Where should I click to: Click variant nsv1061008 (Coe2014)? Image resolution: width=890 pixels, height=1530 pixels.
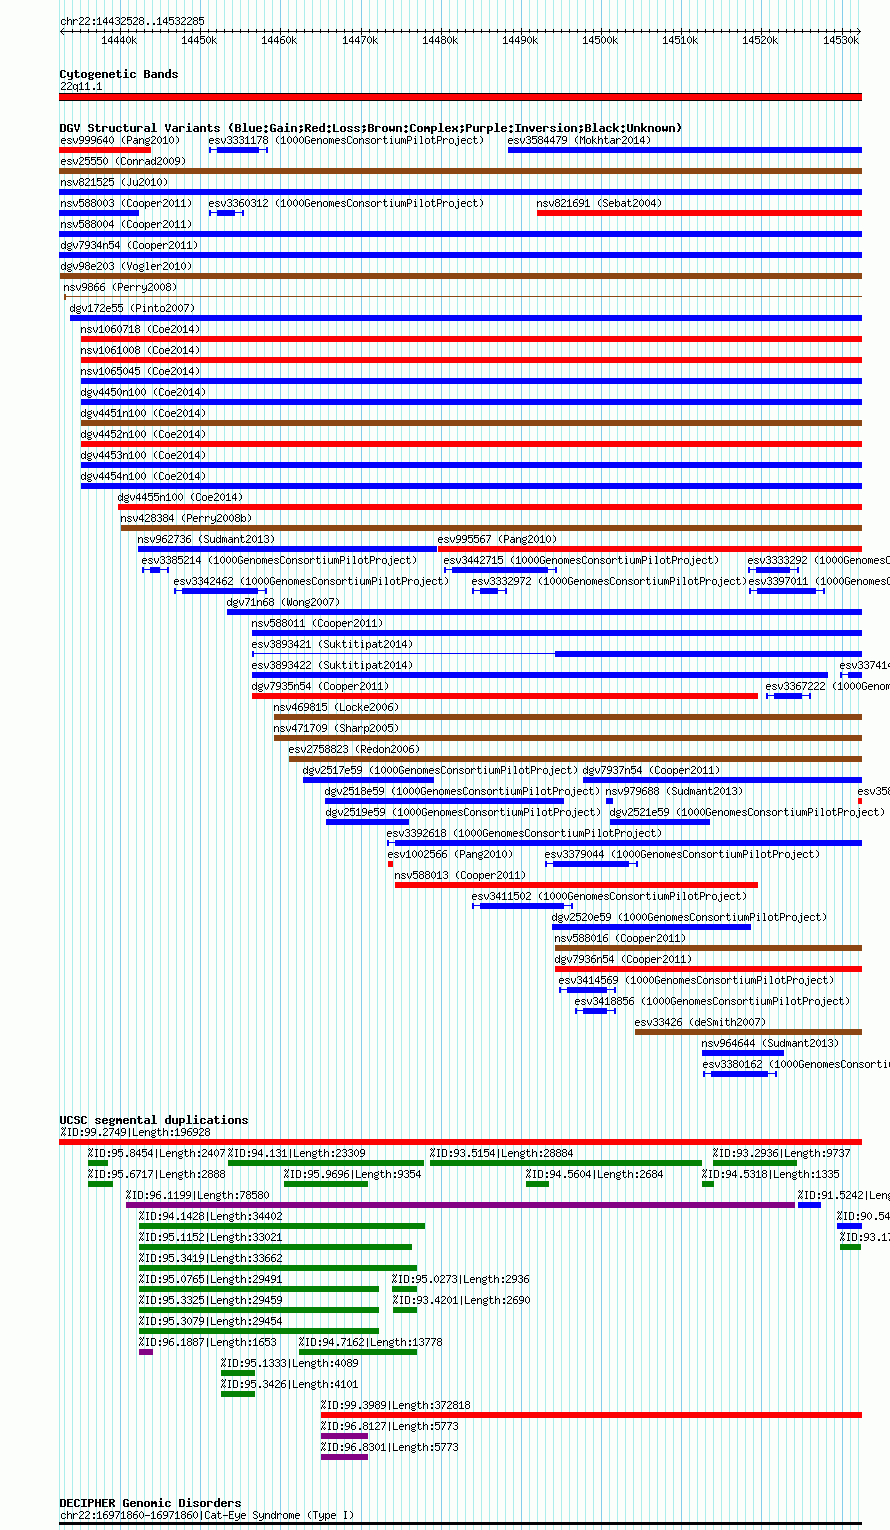pos(471,360)
